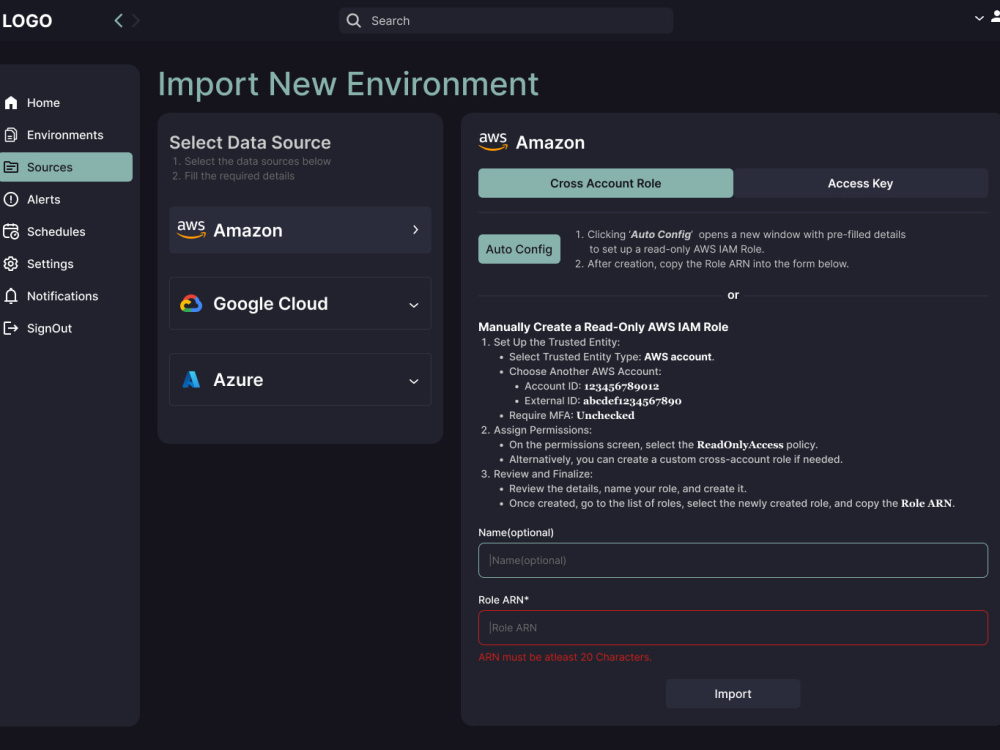This screenshot has width=1000, height=750.
Task: Click the Account ID value 123456789012
Action: tap(622, 386)
